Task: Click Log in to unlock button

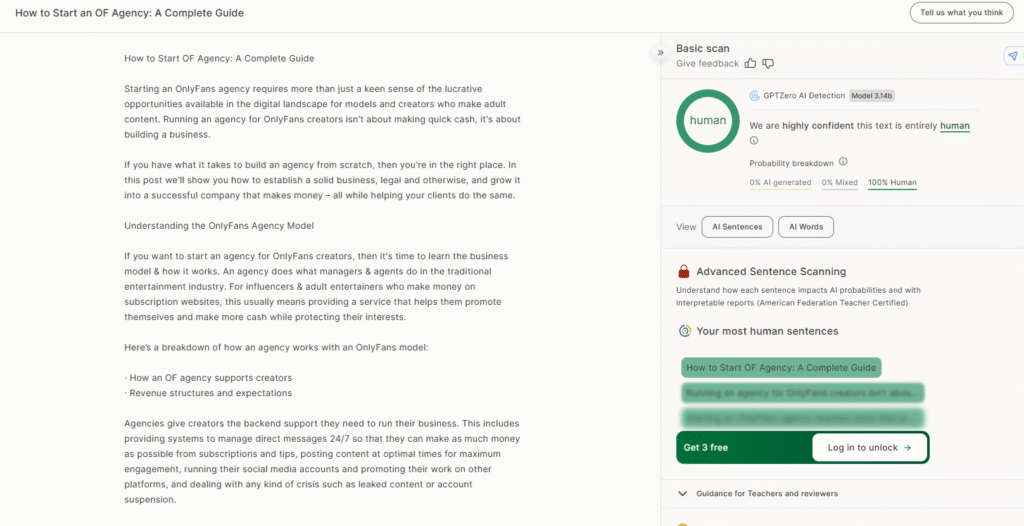Action: pyautogui.click(x=869, y=448)
